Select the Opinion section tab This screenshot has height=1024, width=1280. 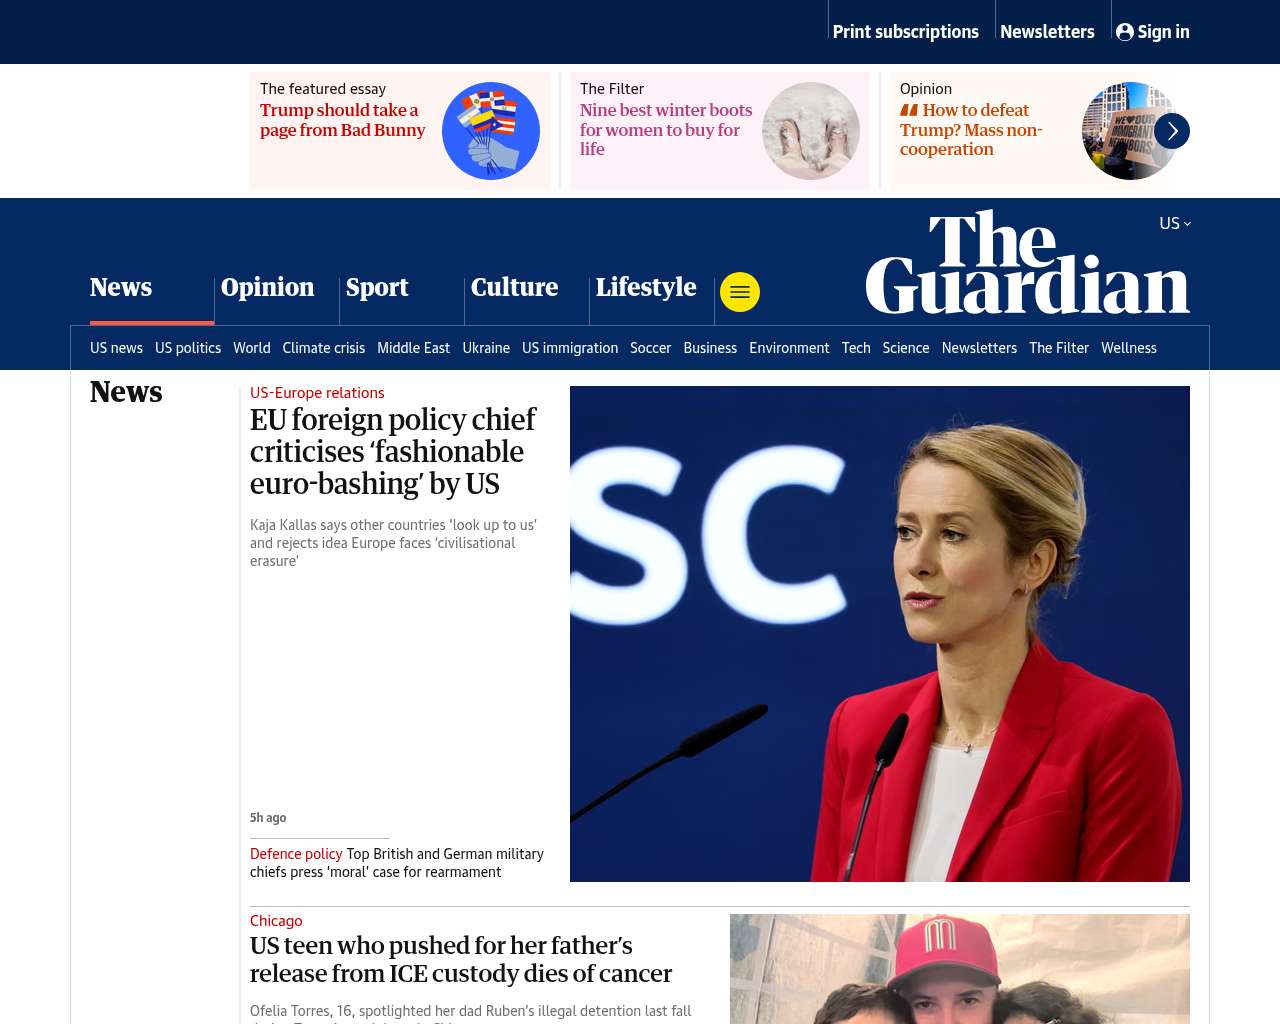(267, 288)
